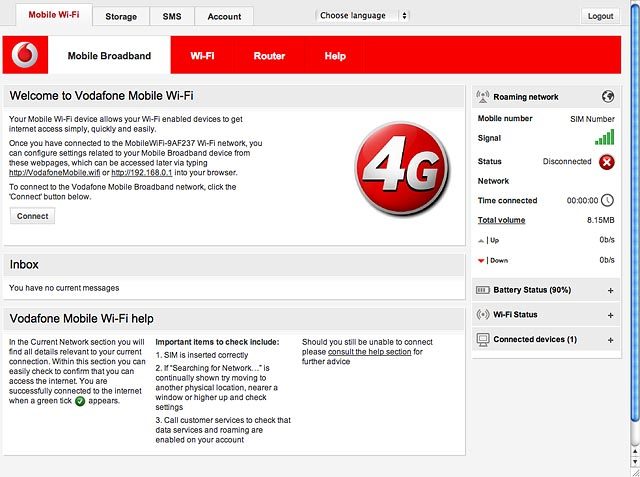
Task: Switch to the Storage tab
Action: click(x=121, y=16)
